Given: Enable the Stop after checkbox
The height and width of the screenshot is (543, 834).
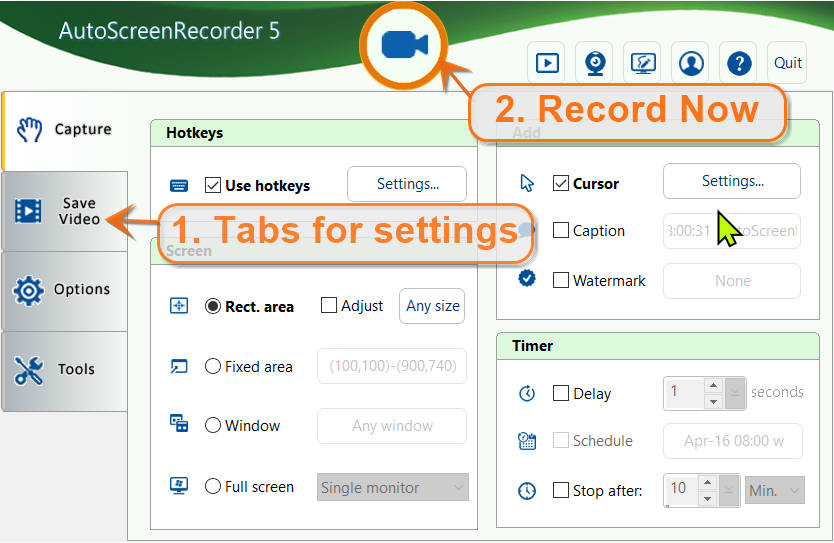Looking at the screenshot, I should 561,491.
